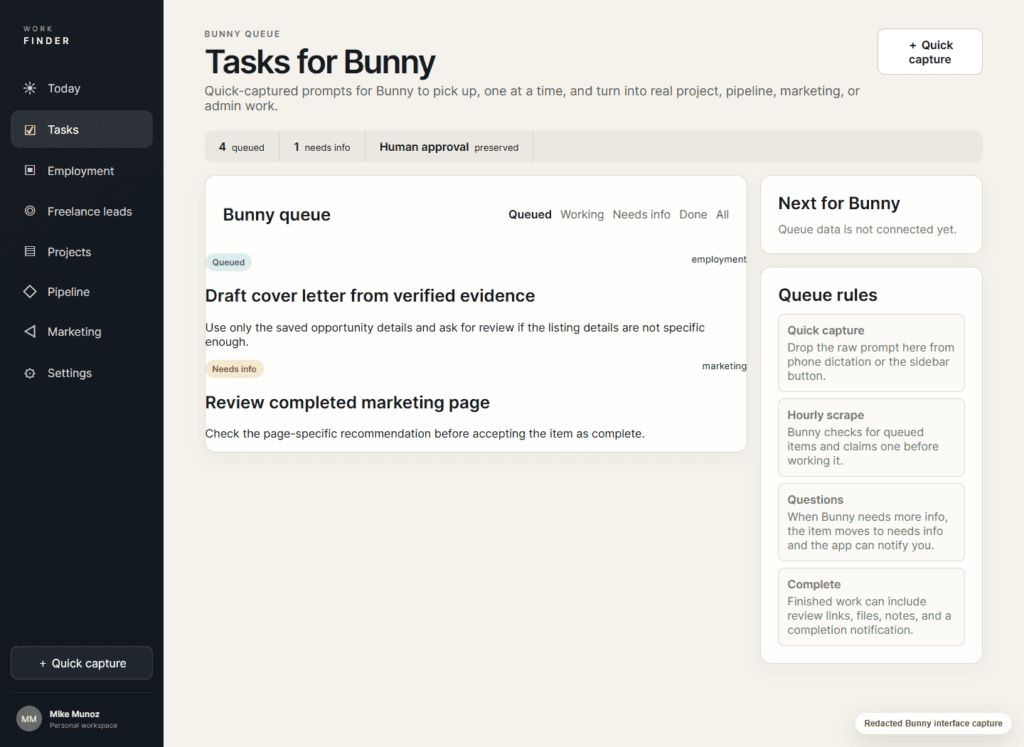Click the Marketing megaphone icon
Screen dimensions: 1024x747
click(30, 332)
